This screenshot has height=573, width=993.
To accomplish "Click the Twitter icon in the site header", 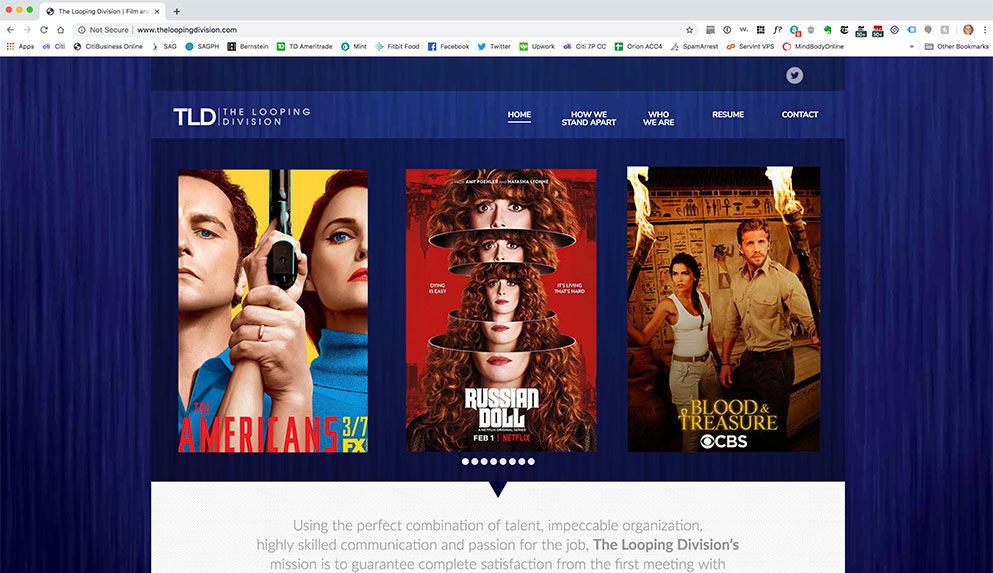I will tap(794, 75).
